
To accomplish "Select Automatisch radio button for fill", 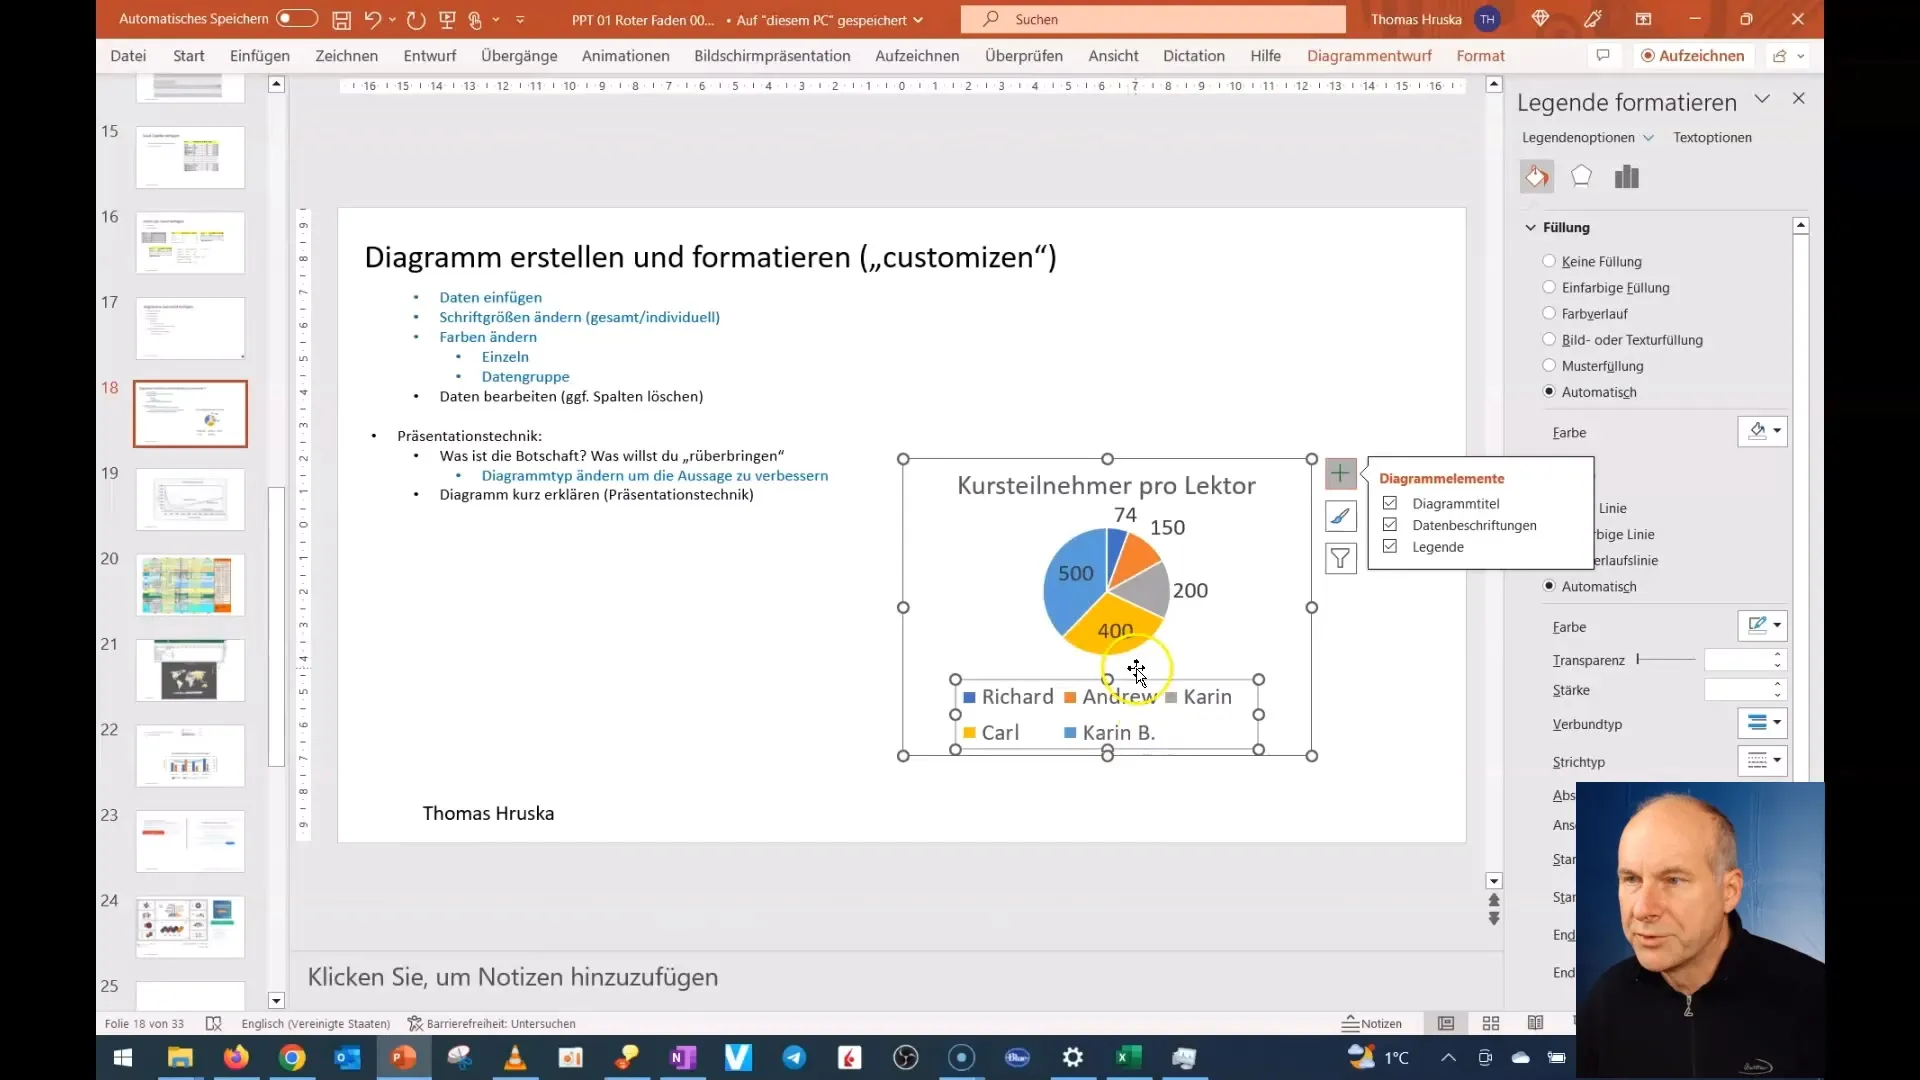I will pyautogui.click(x=1551, y=392).
